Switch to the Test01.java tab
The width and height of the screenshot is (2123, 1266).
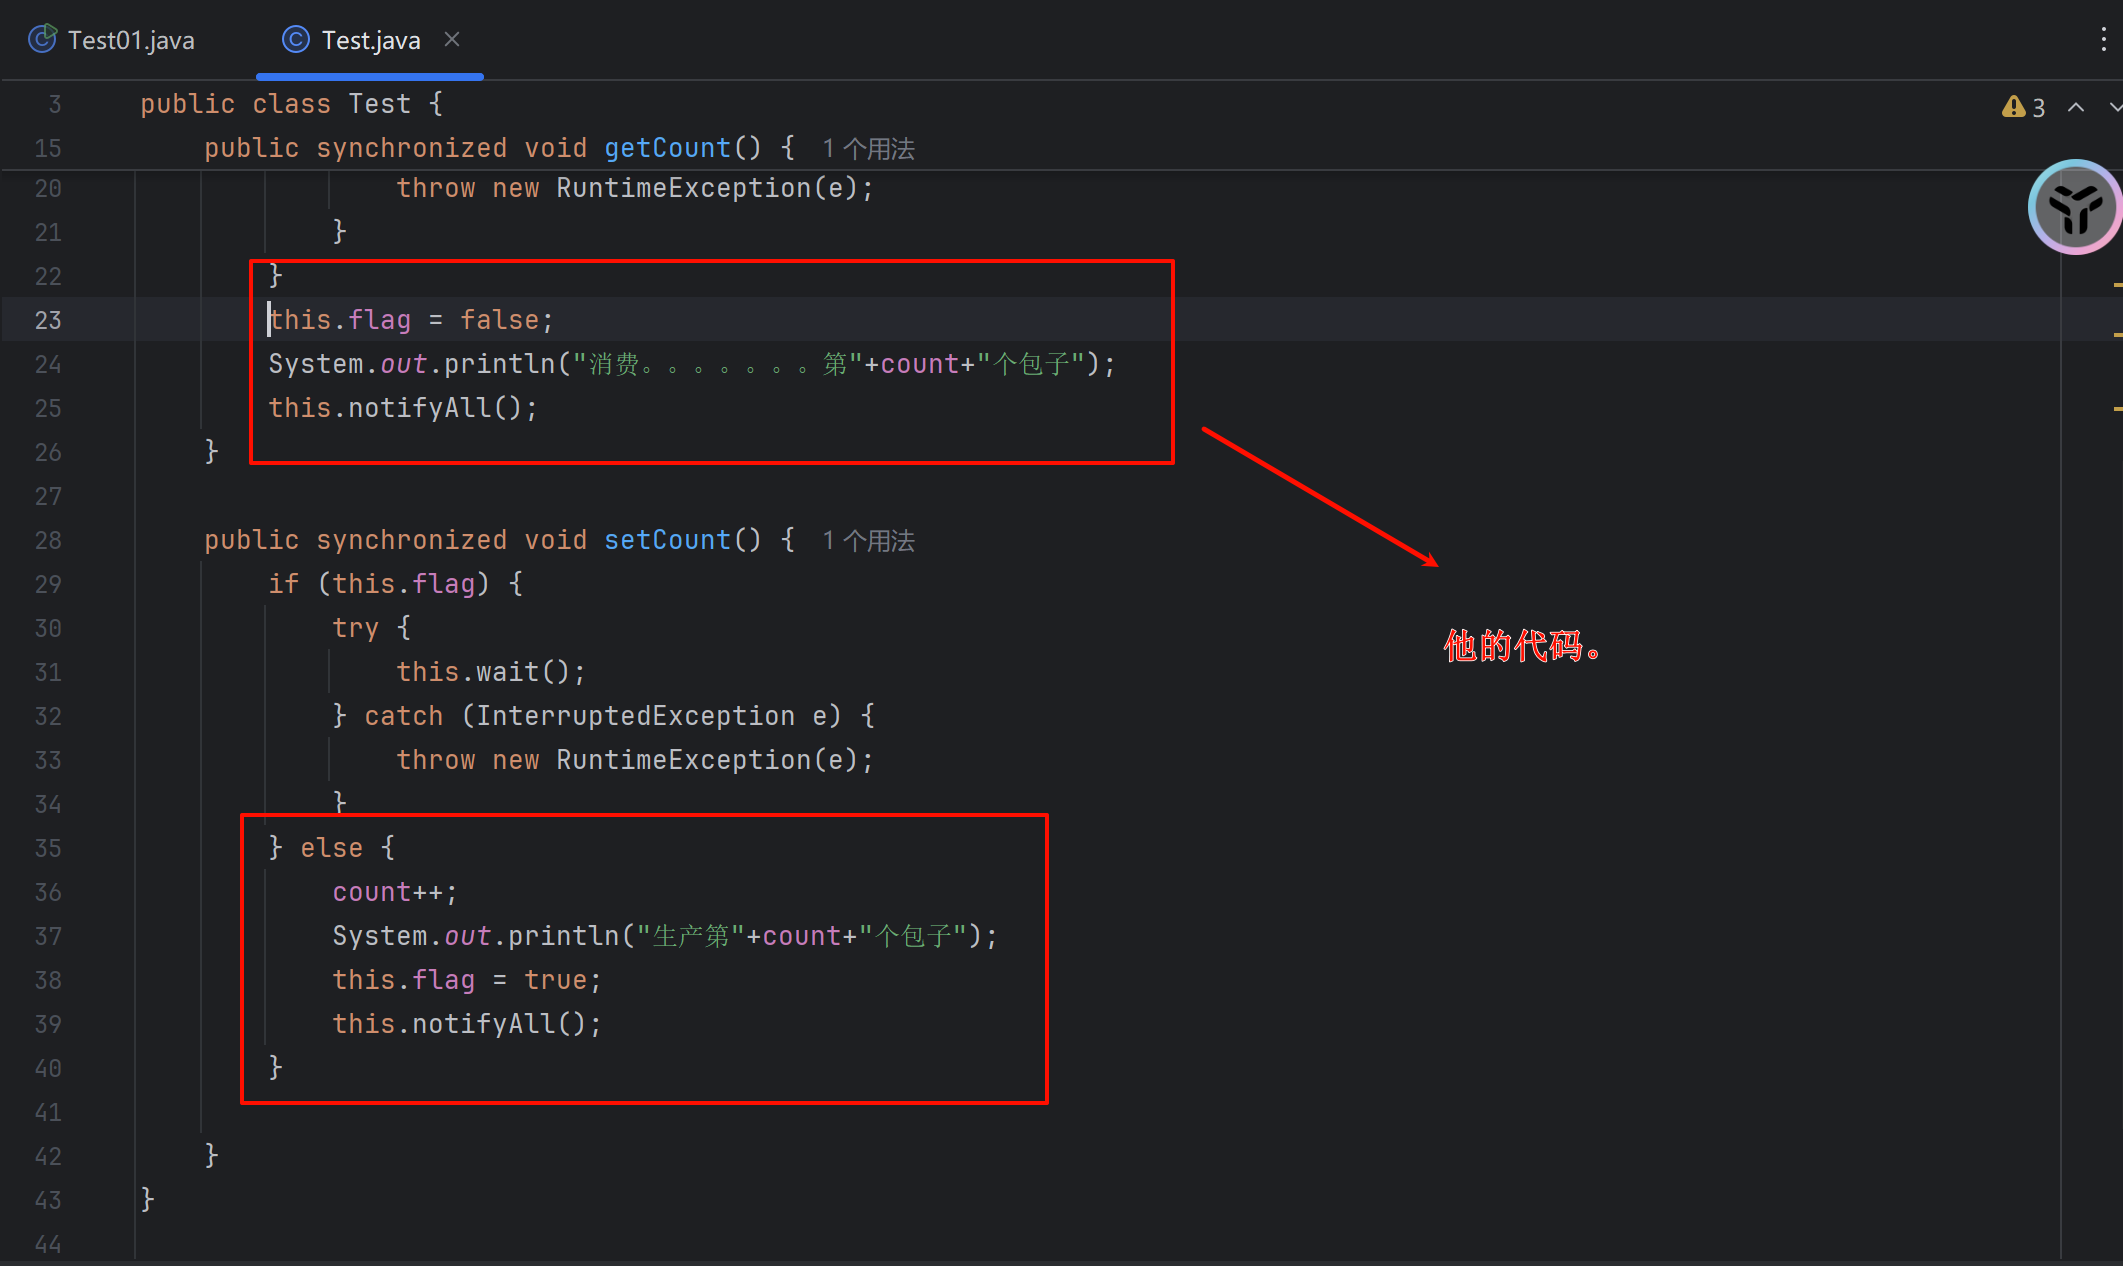tap(130, 40)
